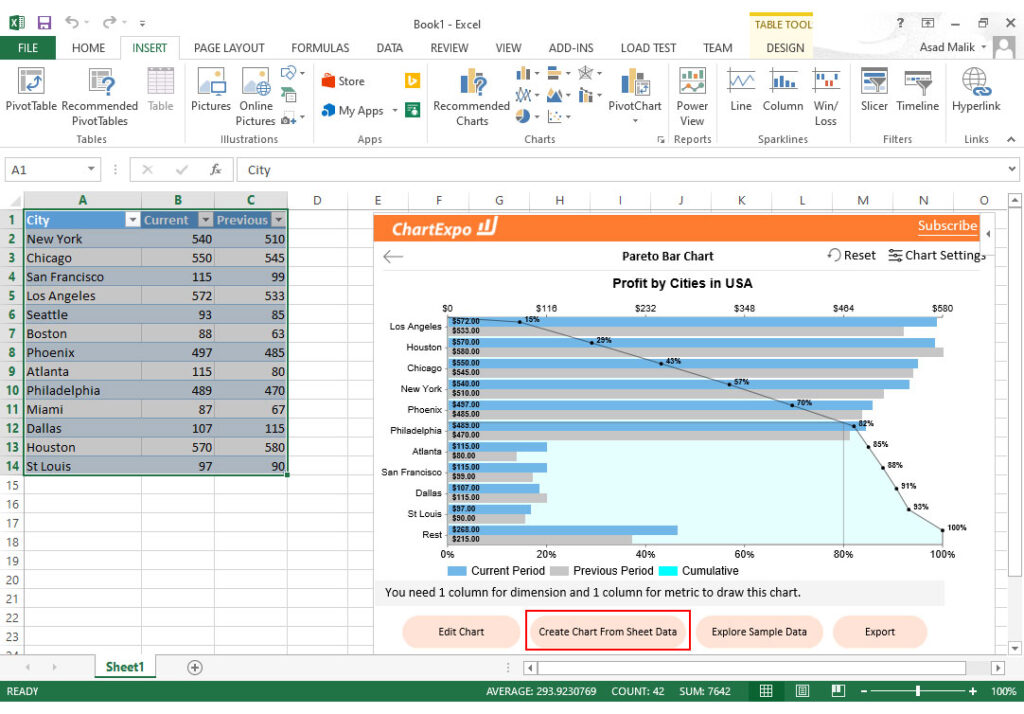Insert a Line sparkline
This screenshot has height=714, width=1024.
pyautogui.click(x=741, y=90)
